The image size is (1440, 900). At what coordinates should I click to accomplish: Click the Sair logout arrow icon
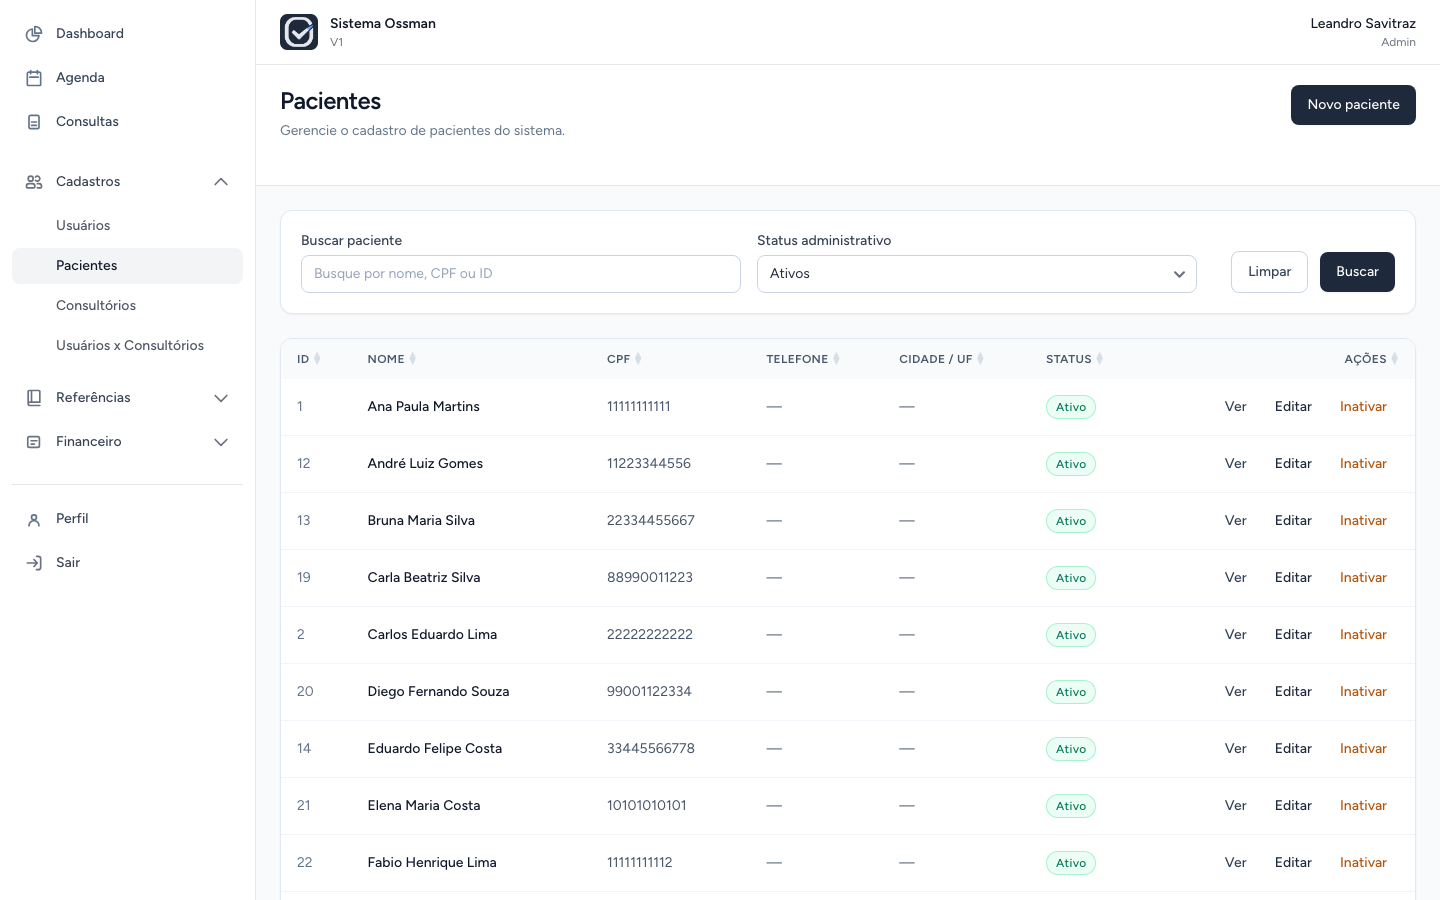pos(34,563)
